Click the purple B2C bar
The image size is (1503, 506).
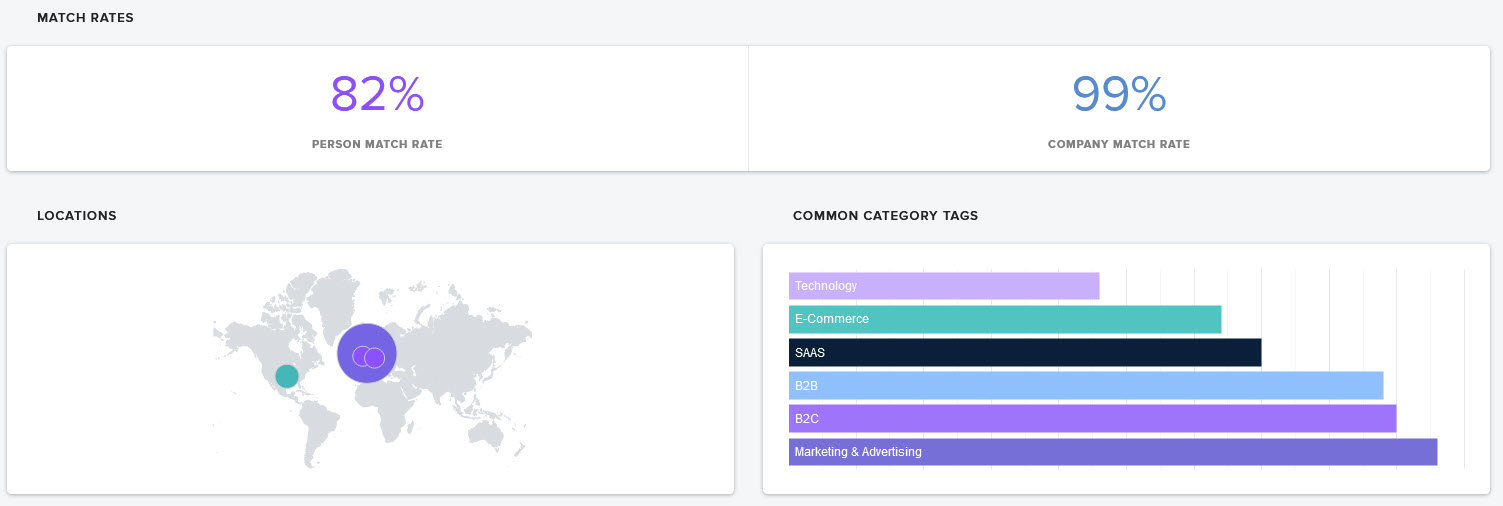pyautogui.click(x=1092, y=418)
